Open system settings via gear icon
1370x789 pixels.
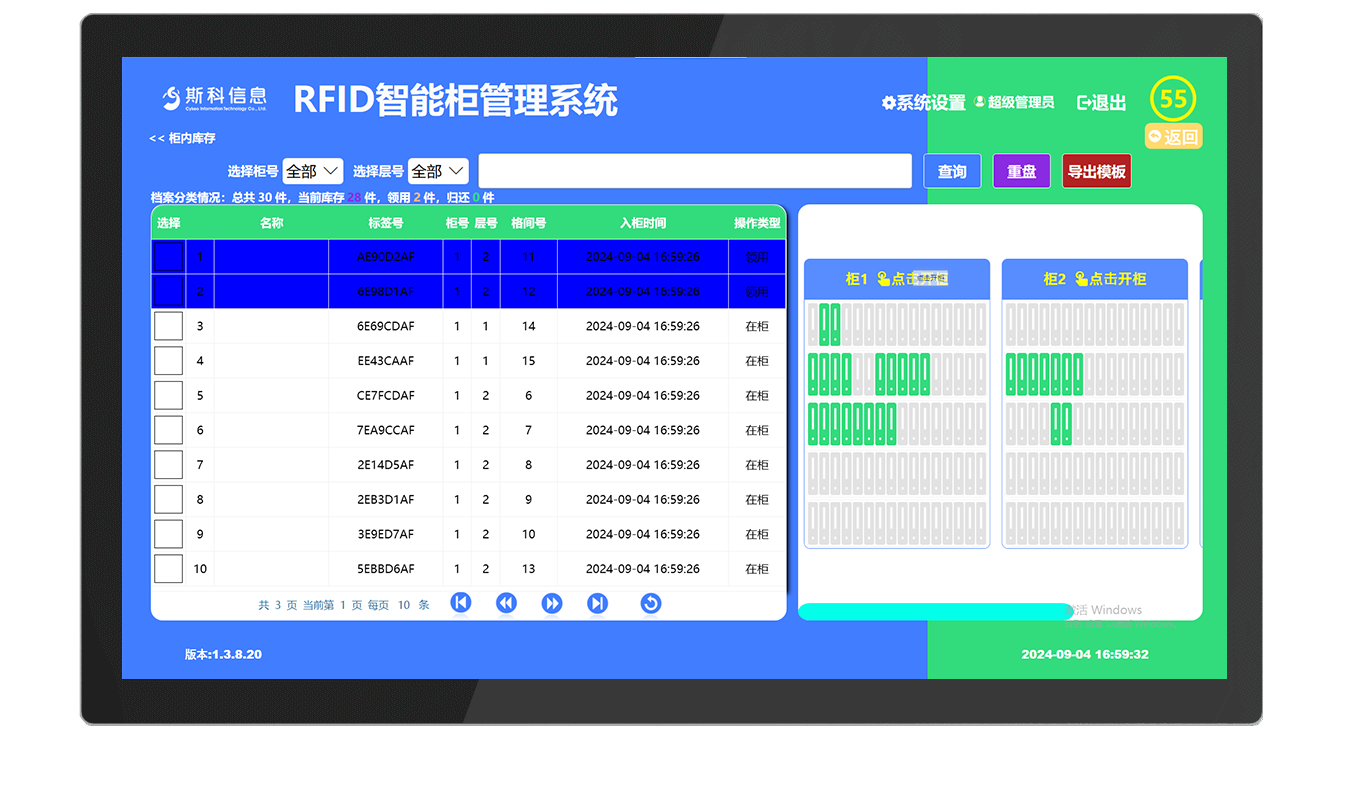[x=888, y=102]
